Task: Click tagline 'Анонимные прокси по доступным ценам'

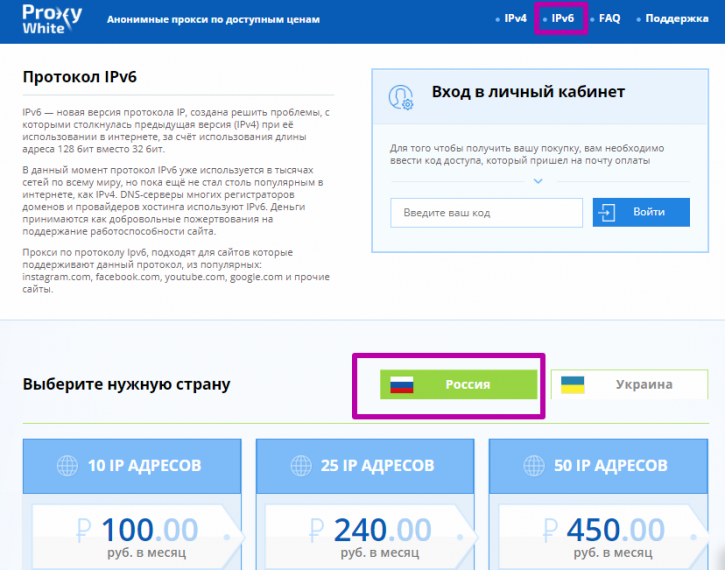Action: click(213, 19)
